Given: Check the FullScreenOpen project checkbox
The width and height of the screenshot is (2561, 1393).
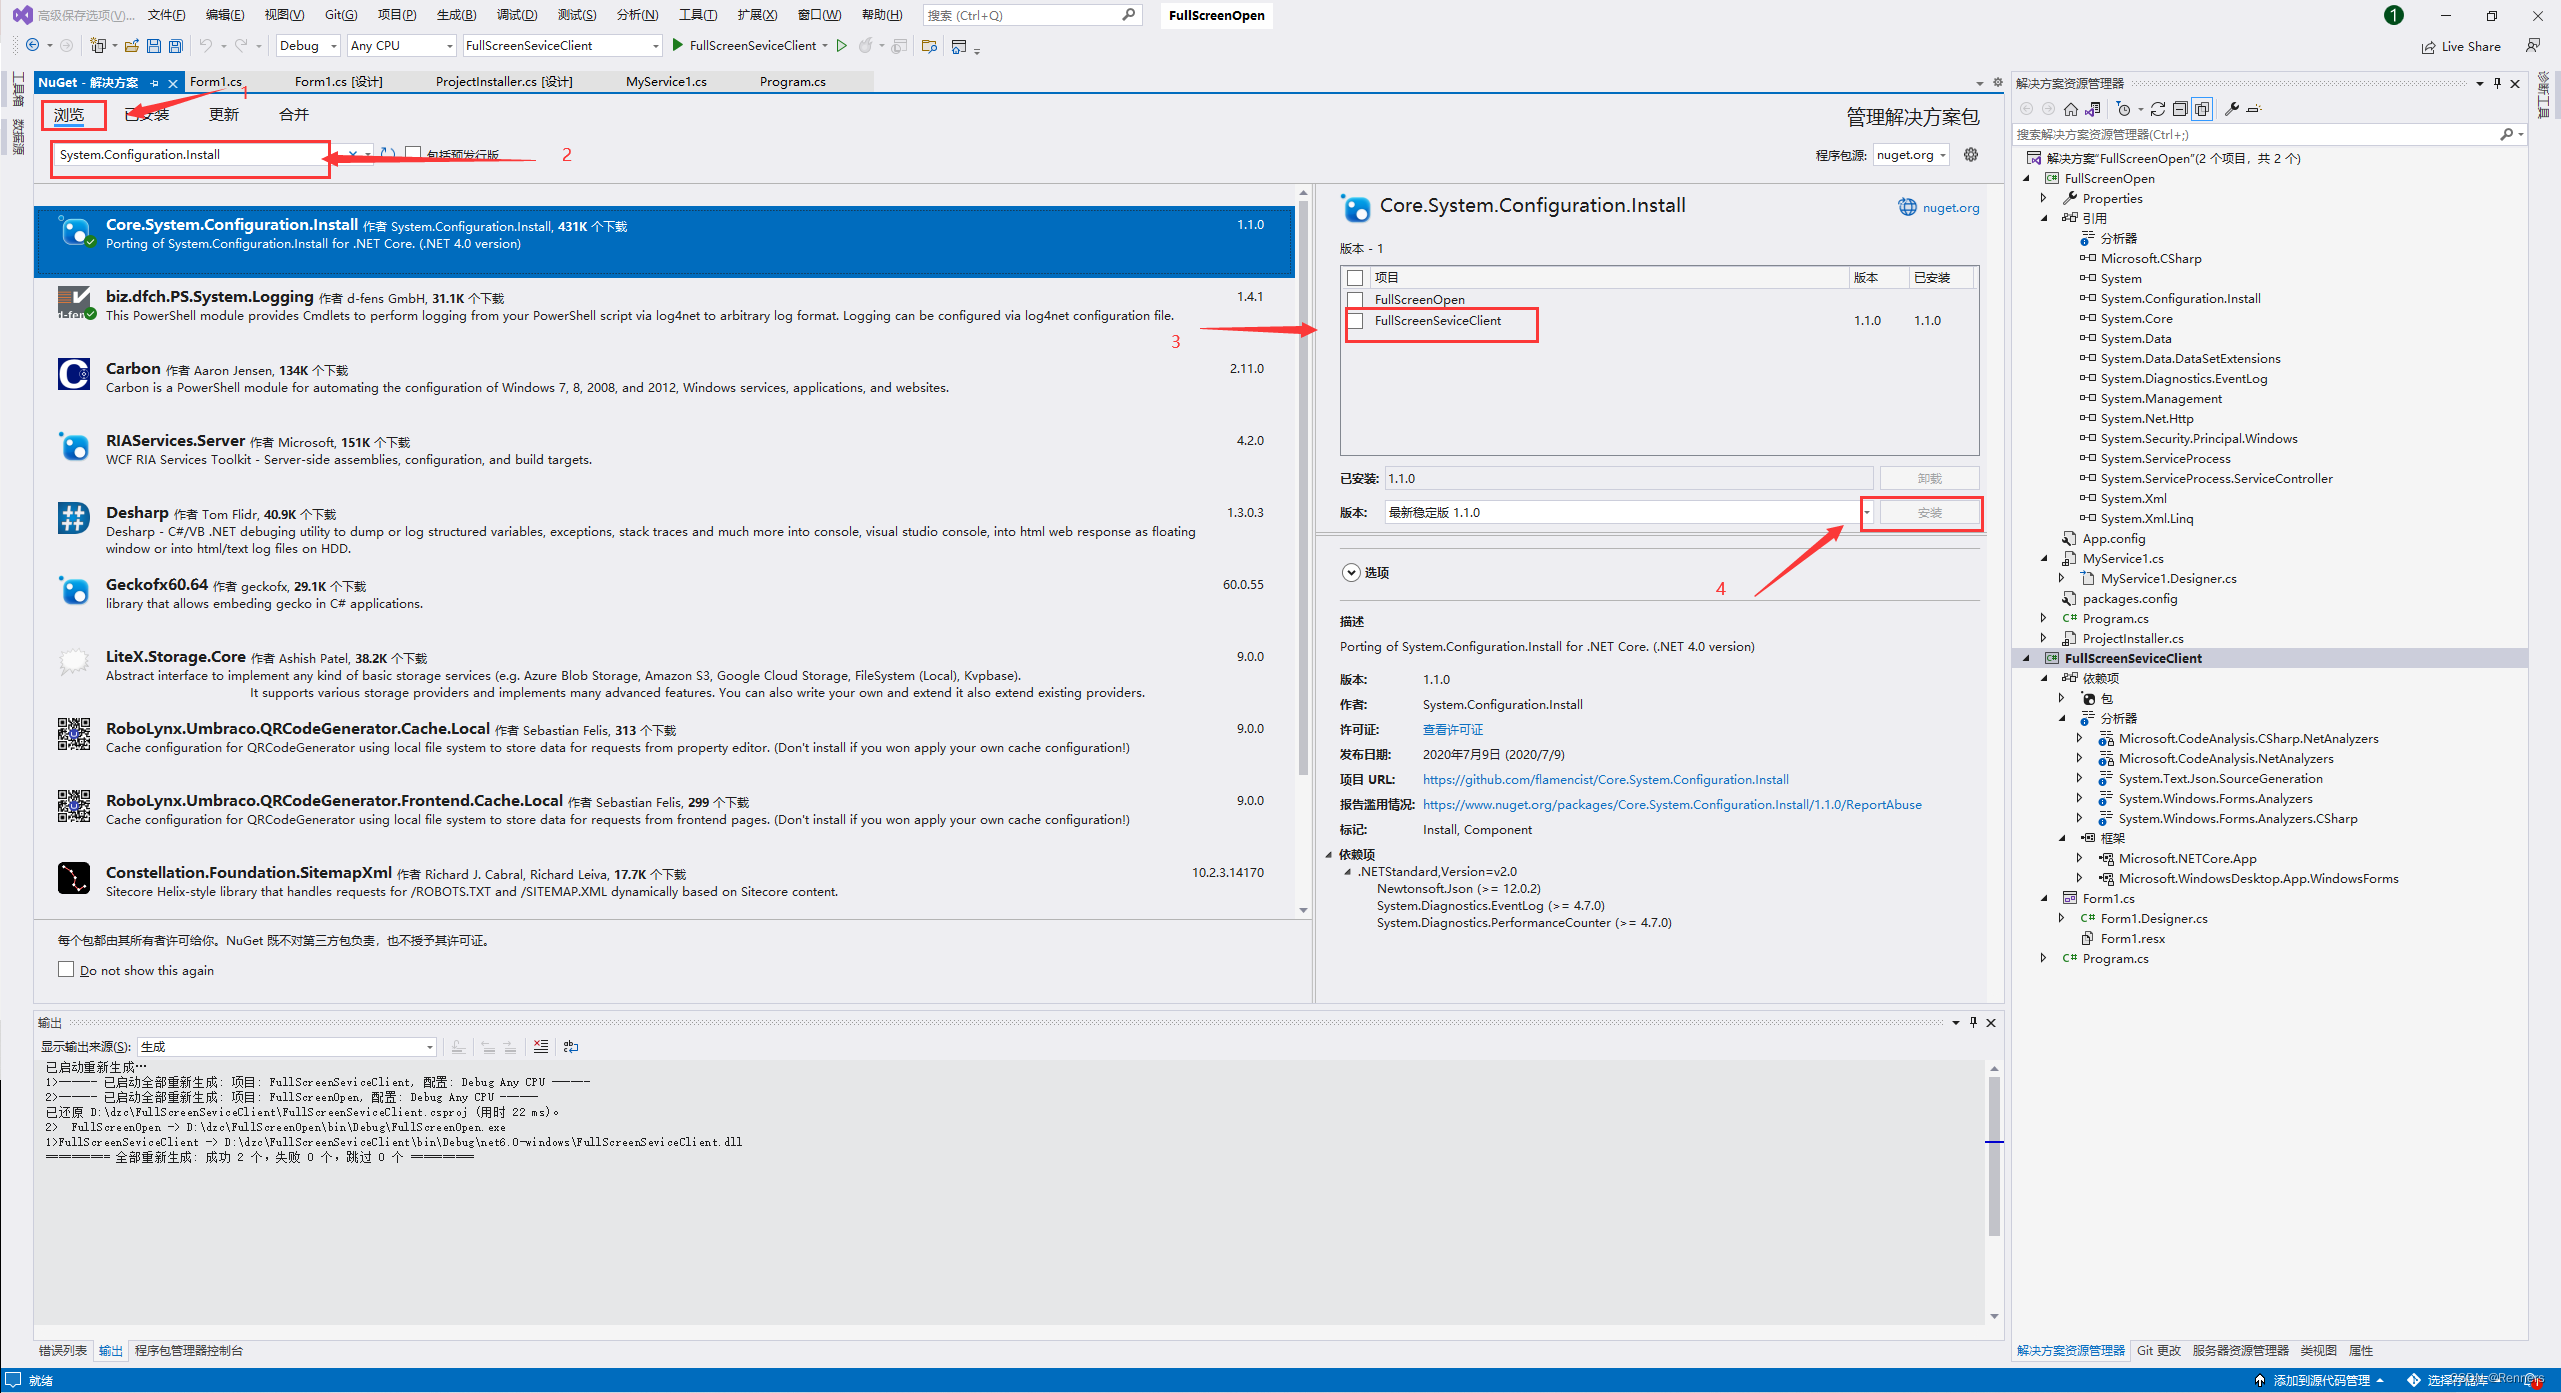Looking at the screenshot, I should [x=1355, y=299].
